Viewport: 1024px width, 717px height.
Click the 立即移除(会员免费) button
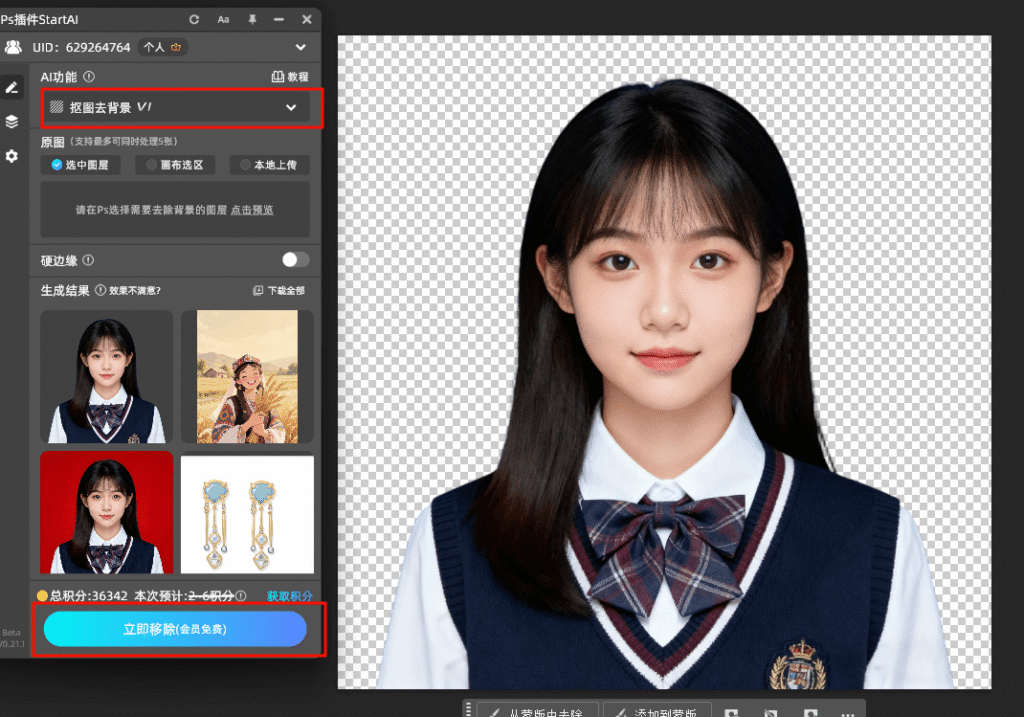pyautogui.click(x=173, y=629)
